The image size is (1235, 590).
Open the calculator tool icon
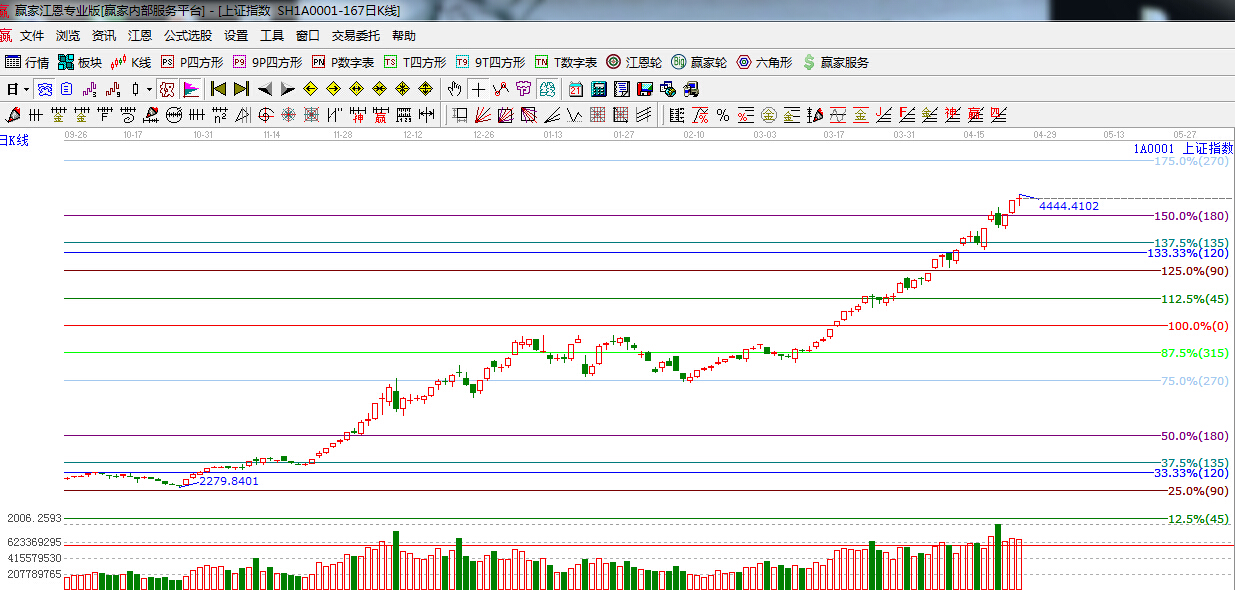598,89
